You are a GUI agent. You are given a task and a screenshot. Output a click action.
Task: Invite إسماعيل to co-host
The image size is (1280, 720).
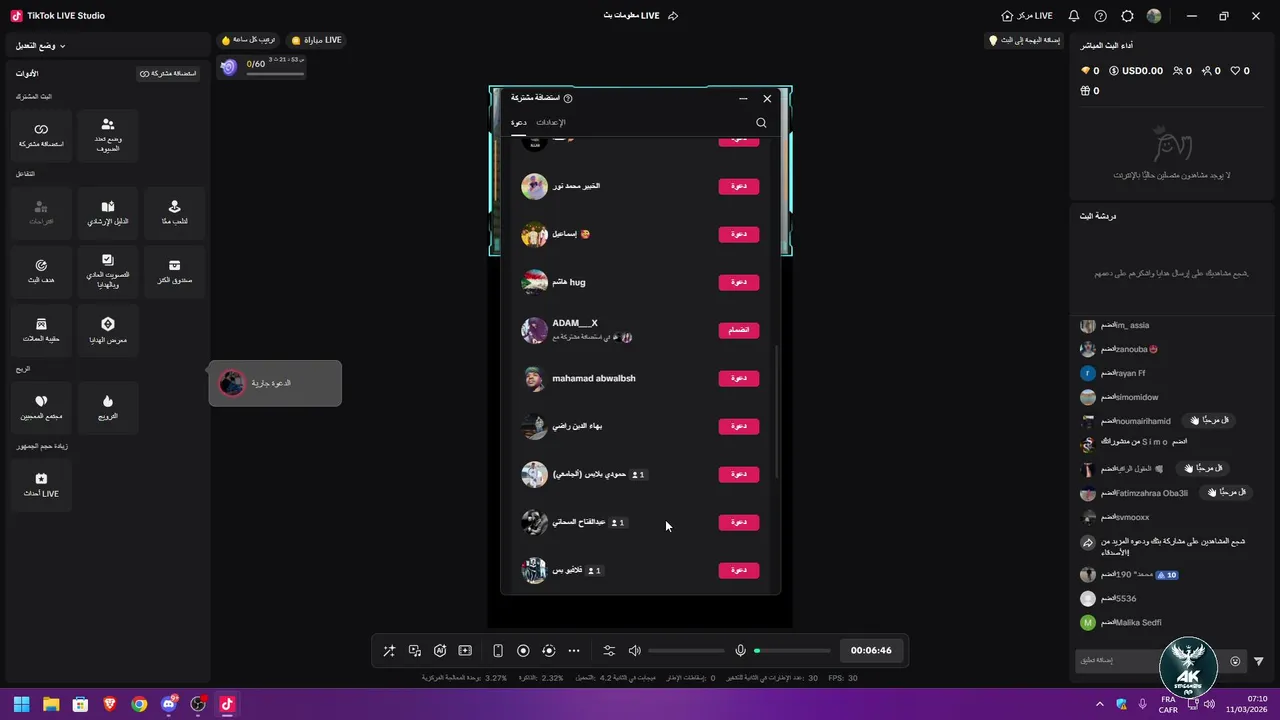point(739,234)
